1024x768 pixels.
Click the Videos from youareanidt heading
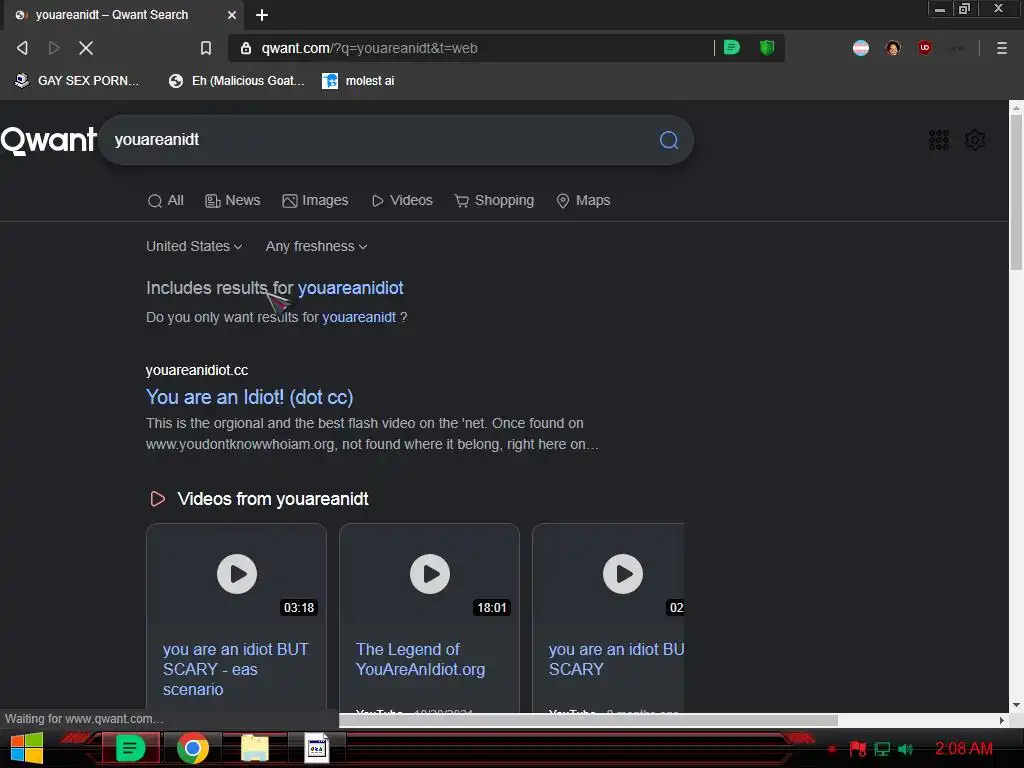[x=273, y=499]
